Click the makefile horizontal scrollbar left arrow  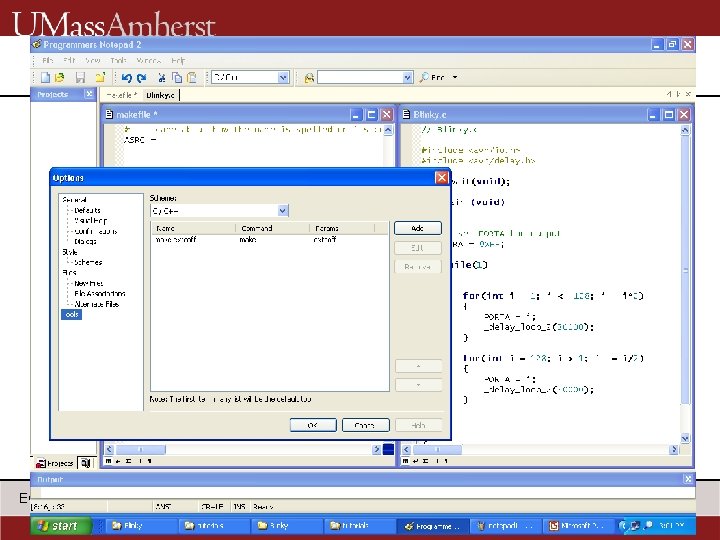(109, 450)
